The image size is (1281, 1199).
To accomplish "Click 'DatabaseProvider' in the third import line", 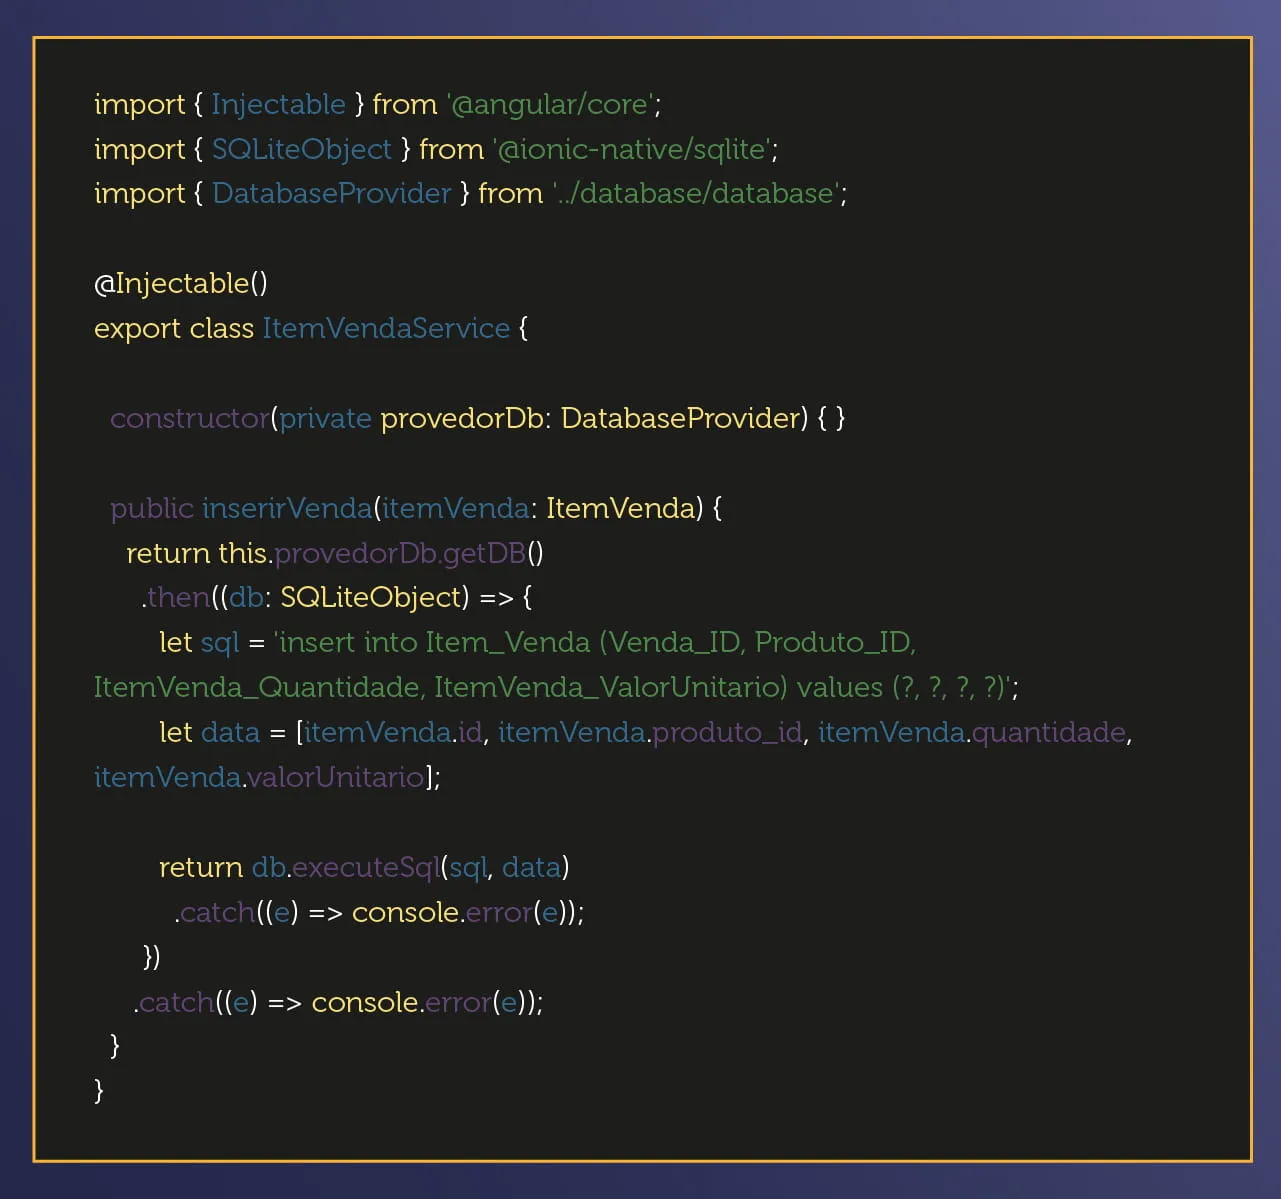I will click(x=331, y=193).
